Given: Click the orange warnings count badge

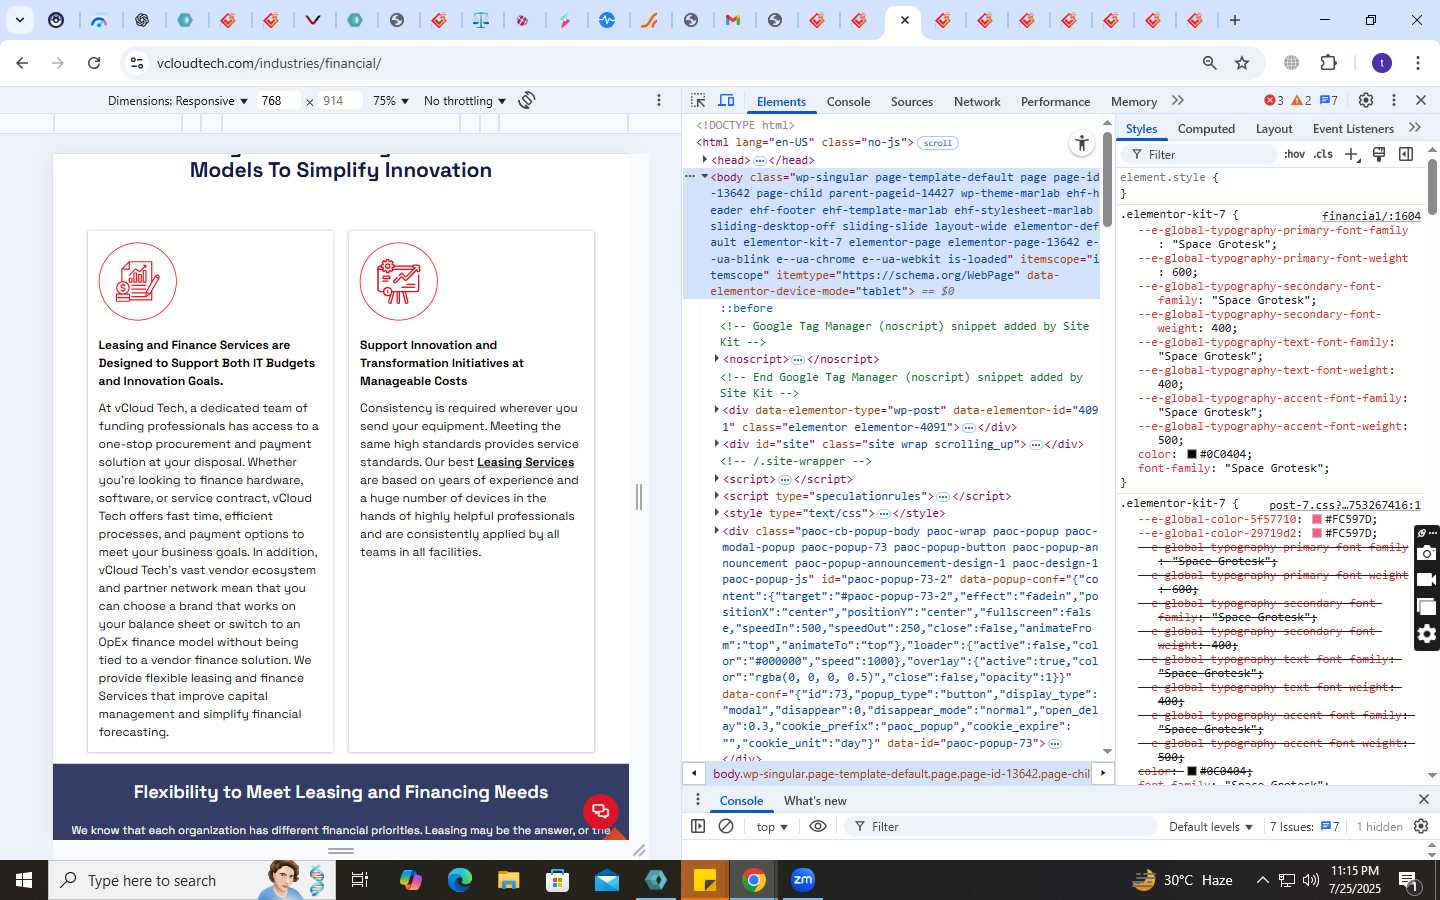Looking at the screenshot, I should click(x=1301, y=100).
